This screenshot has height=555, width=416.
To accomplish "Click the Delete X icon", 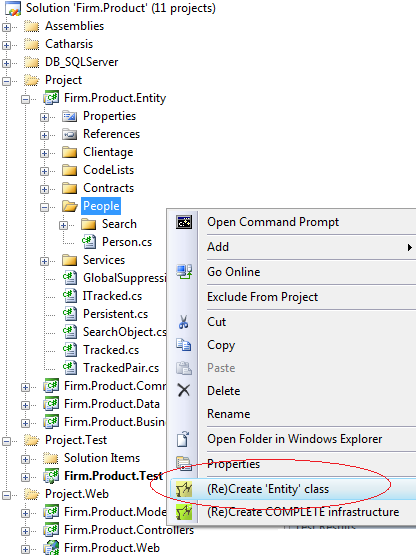I will click(x=184, y=390).
